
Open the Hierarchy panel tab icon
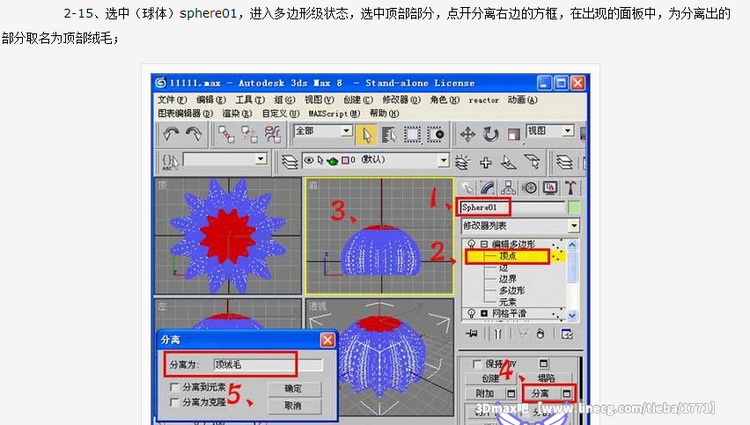509,187
